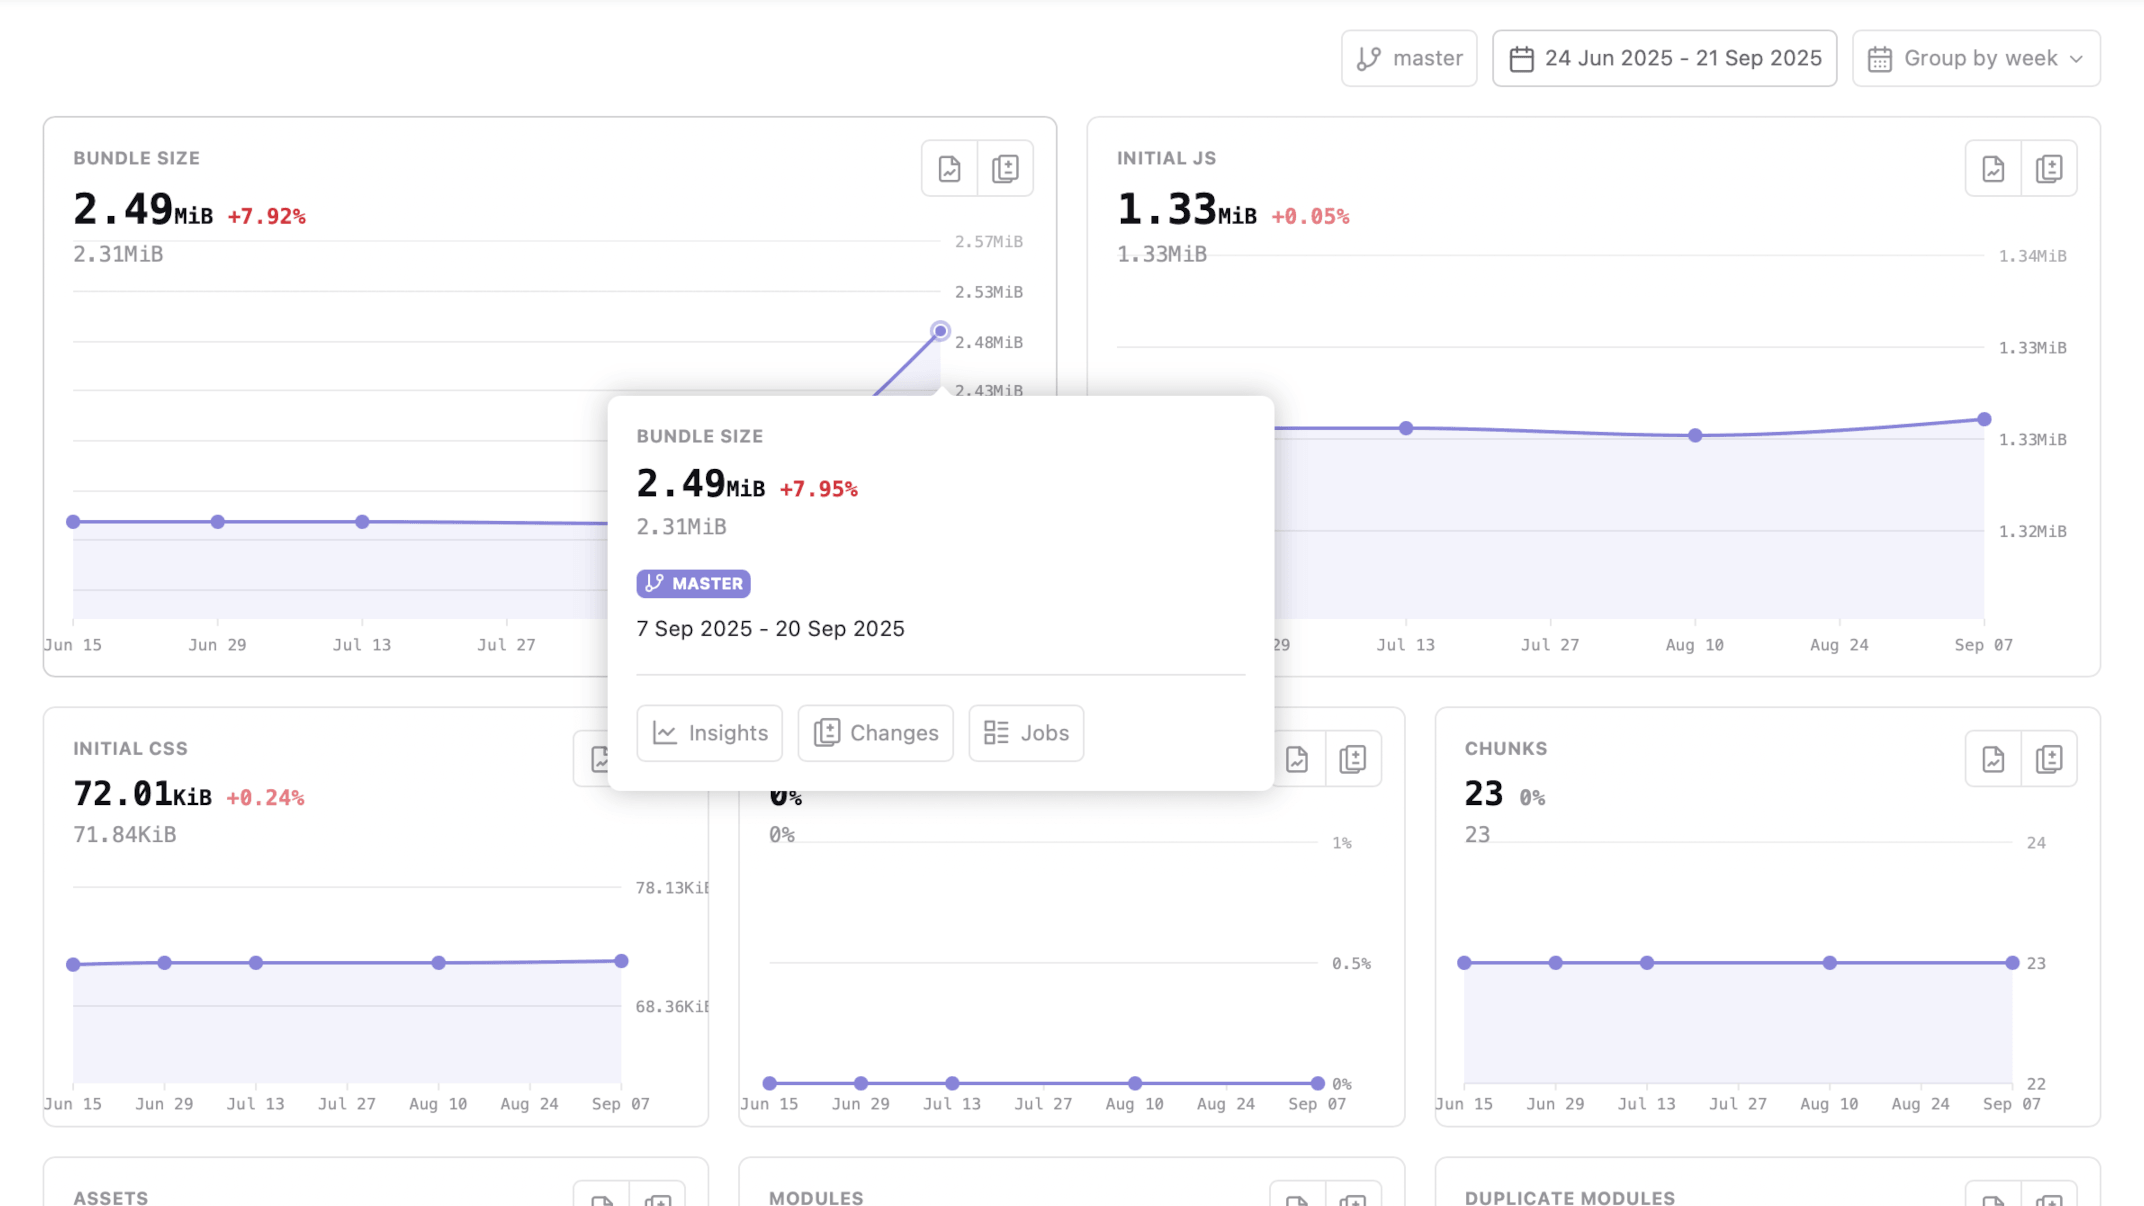2144x1206 pixels.
Task: Click the Changes icon on Initial JS panel
Action: click(x=2049, y=168)
